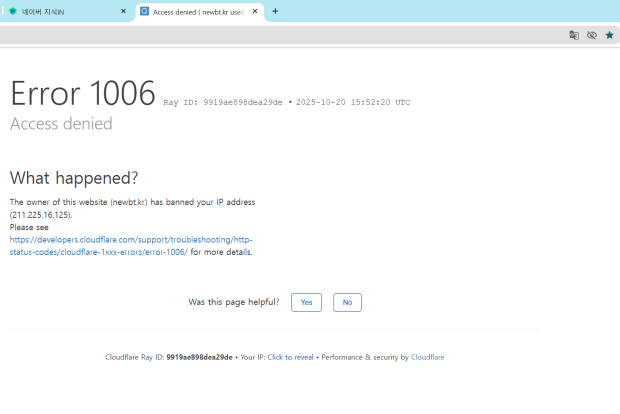Close the Access denied tab

pos(255,11)
